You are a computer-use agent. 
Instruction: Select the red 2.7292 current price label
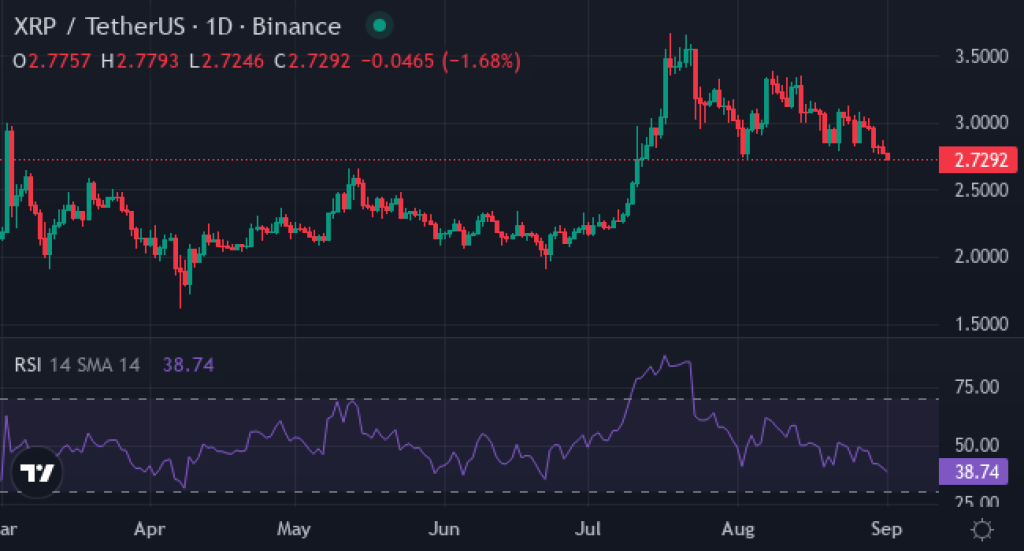click(x=978, y=160)
